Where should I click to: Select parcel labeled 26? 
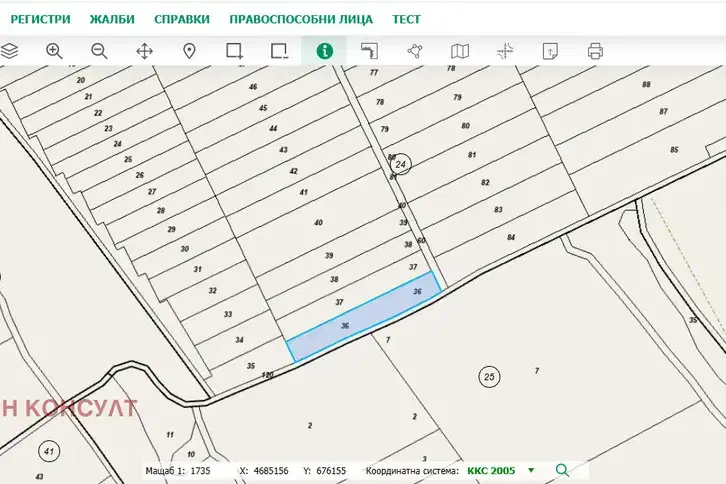pyautogui.click(x=140, y=175)
